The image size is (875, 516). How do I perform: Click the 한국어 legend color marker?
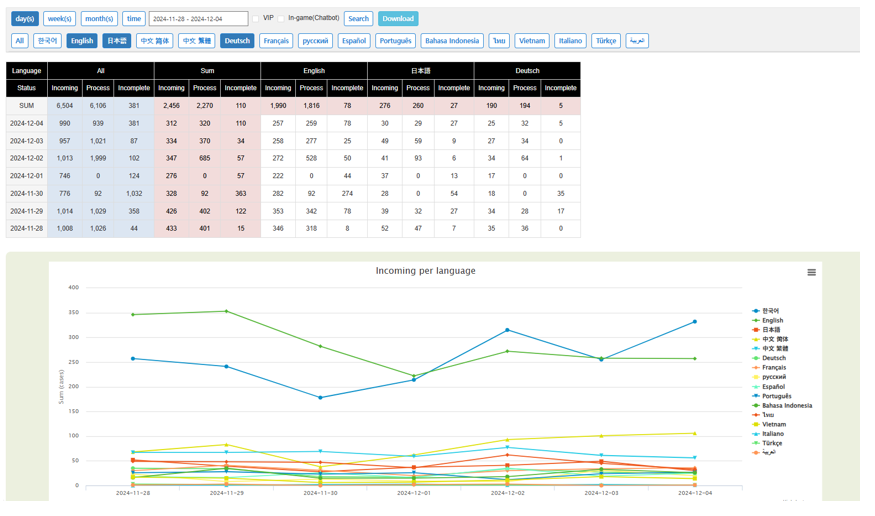pyautogui.click(x=756, y=311)
